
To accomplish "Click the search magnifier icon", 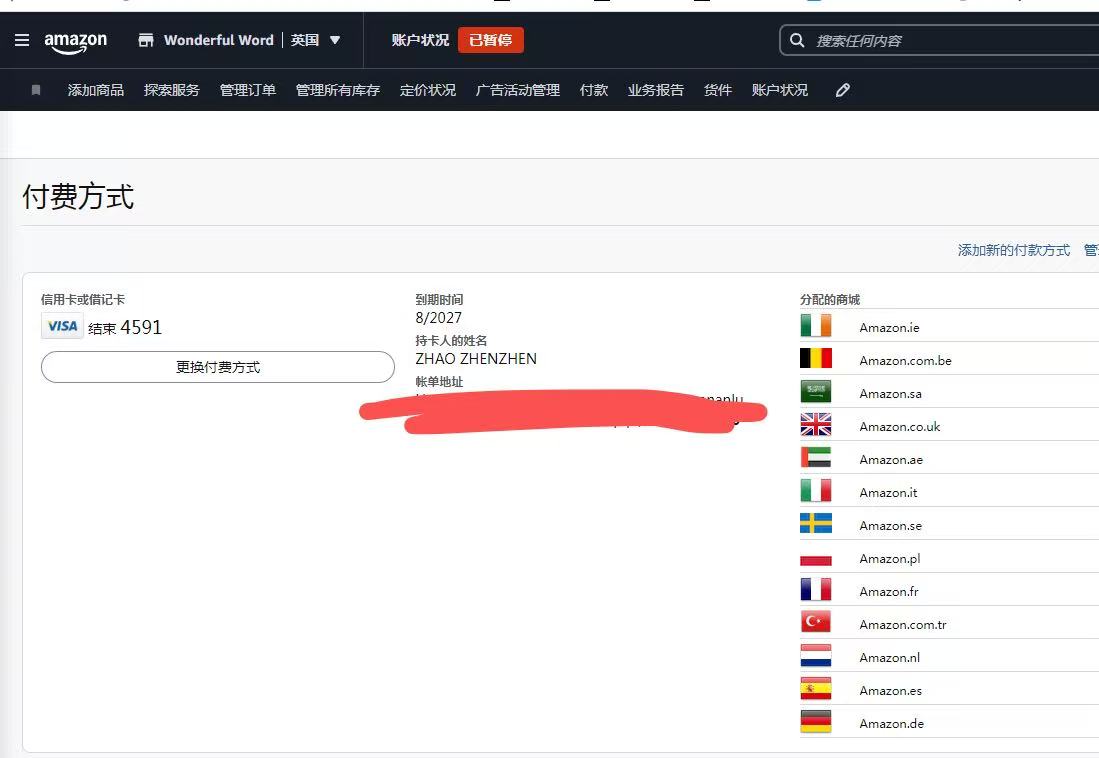I will tap(797, 40).
